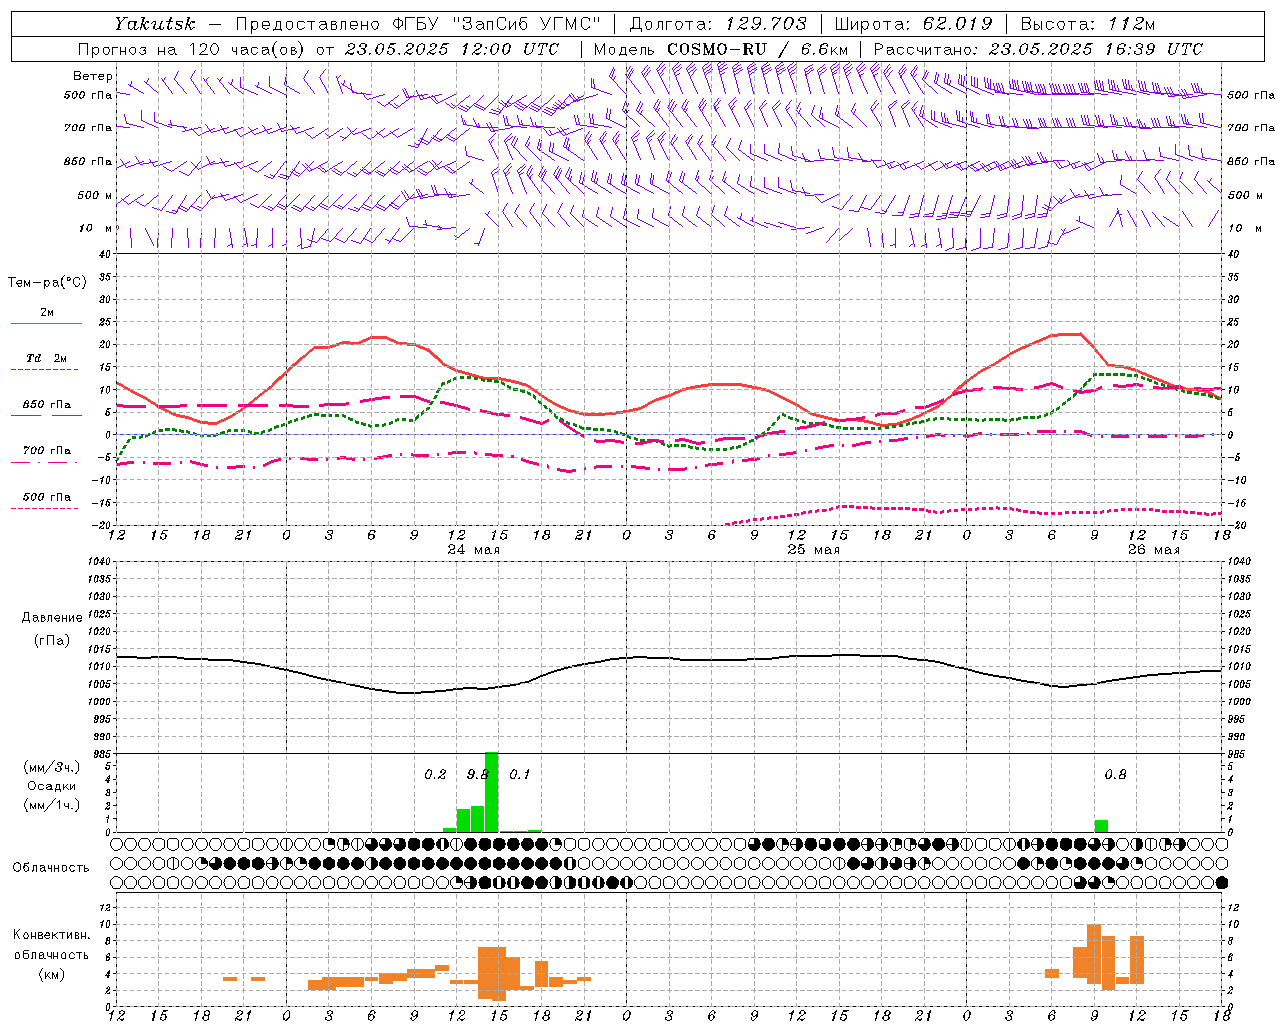Screen dimensions: 1280x1024
Task: Select the Осадки precipitation label
Action: coord(52,786)
